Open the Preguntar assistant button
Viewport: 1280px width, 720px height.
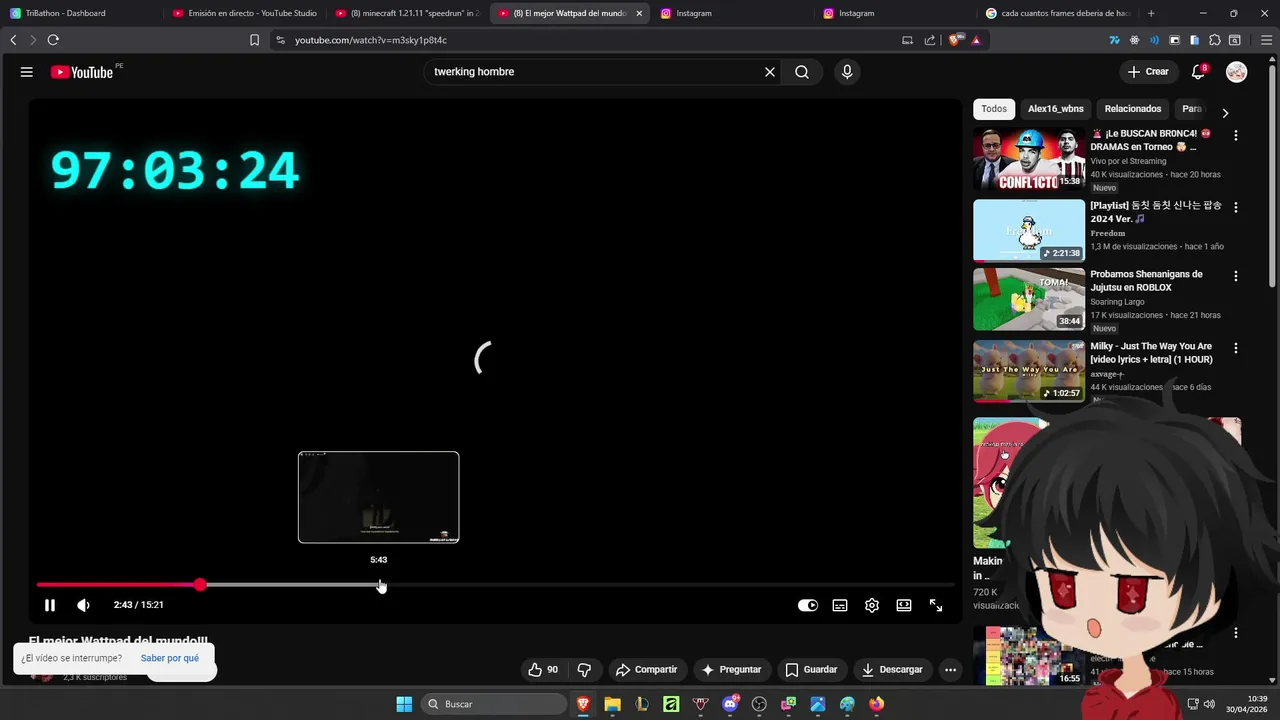[732, 670]
